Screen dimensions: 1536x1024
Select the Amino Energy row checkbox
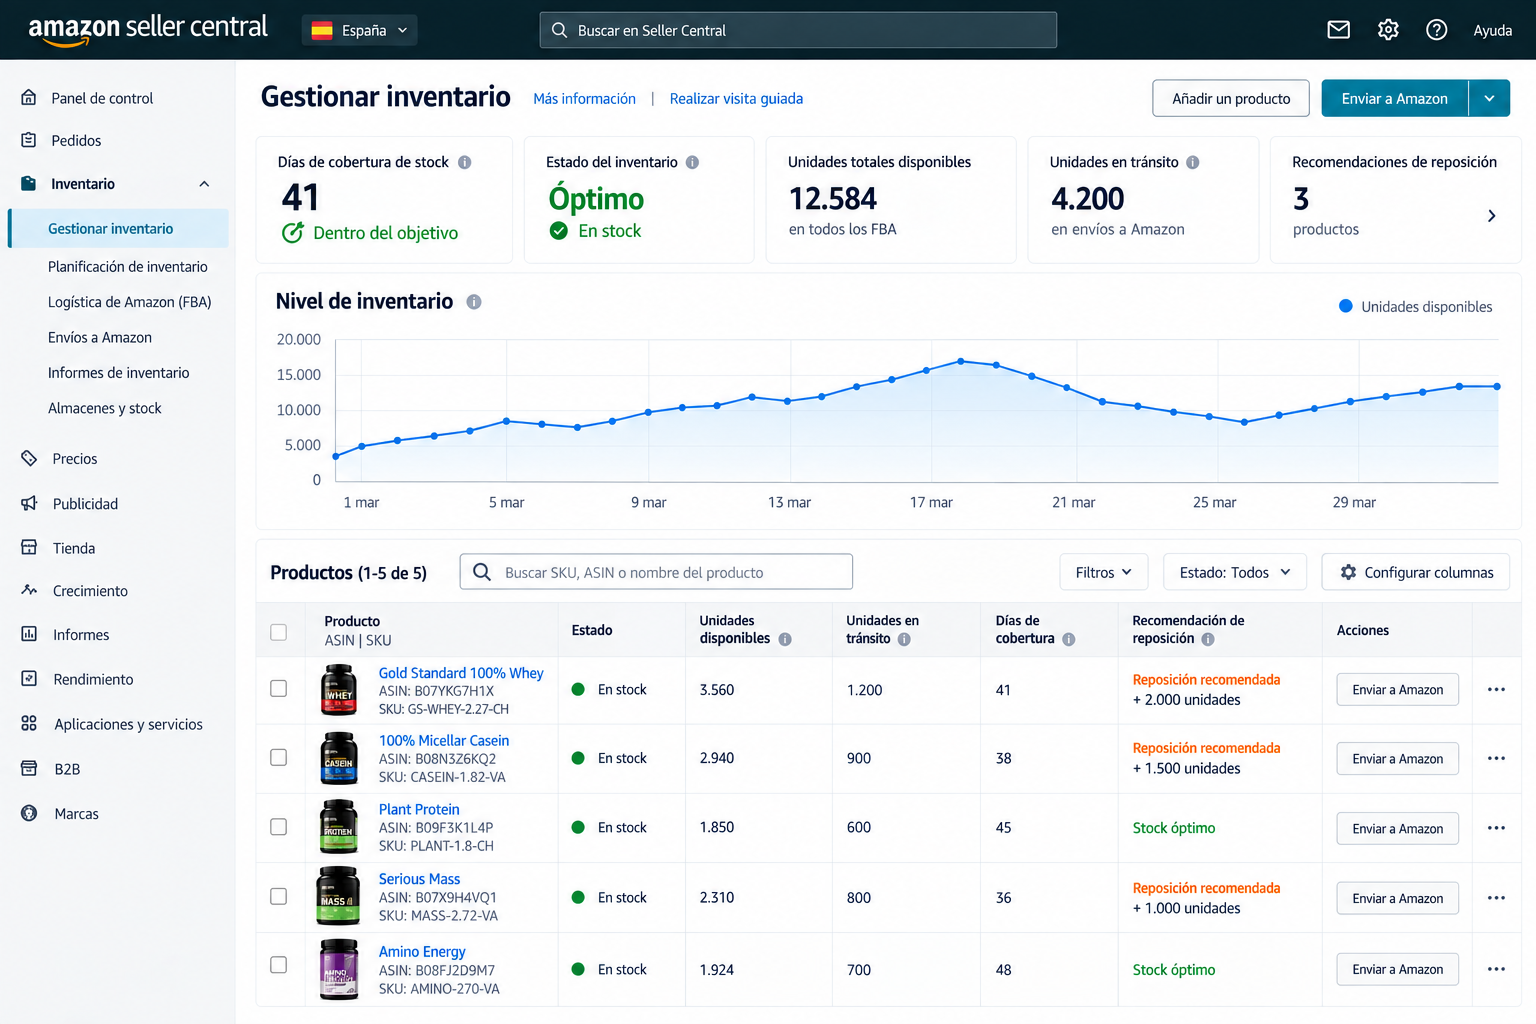point(279,965)
